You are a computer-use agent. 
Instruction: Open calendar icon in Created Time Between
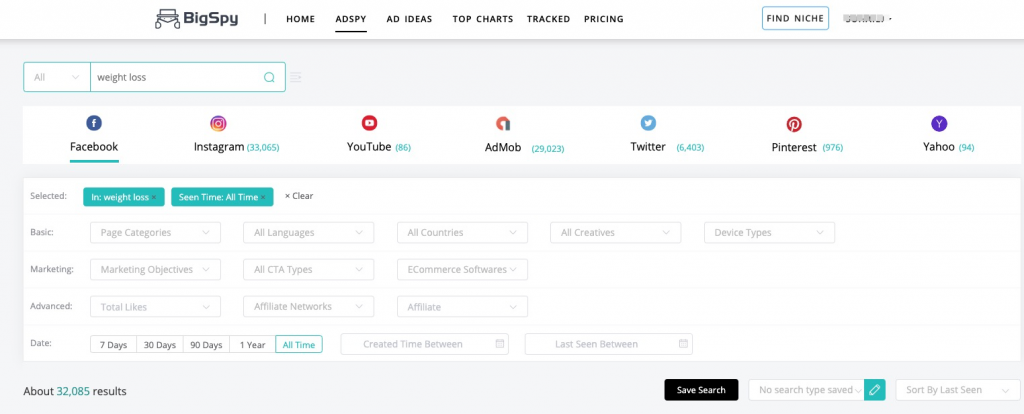point(500,343)
